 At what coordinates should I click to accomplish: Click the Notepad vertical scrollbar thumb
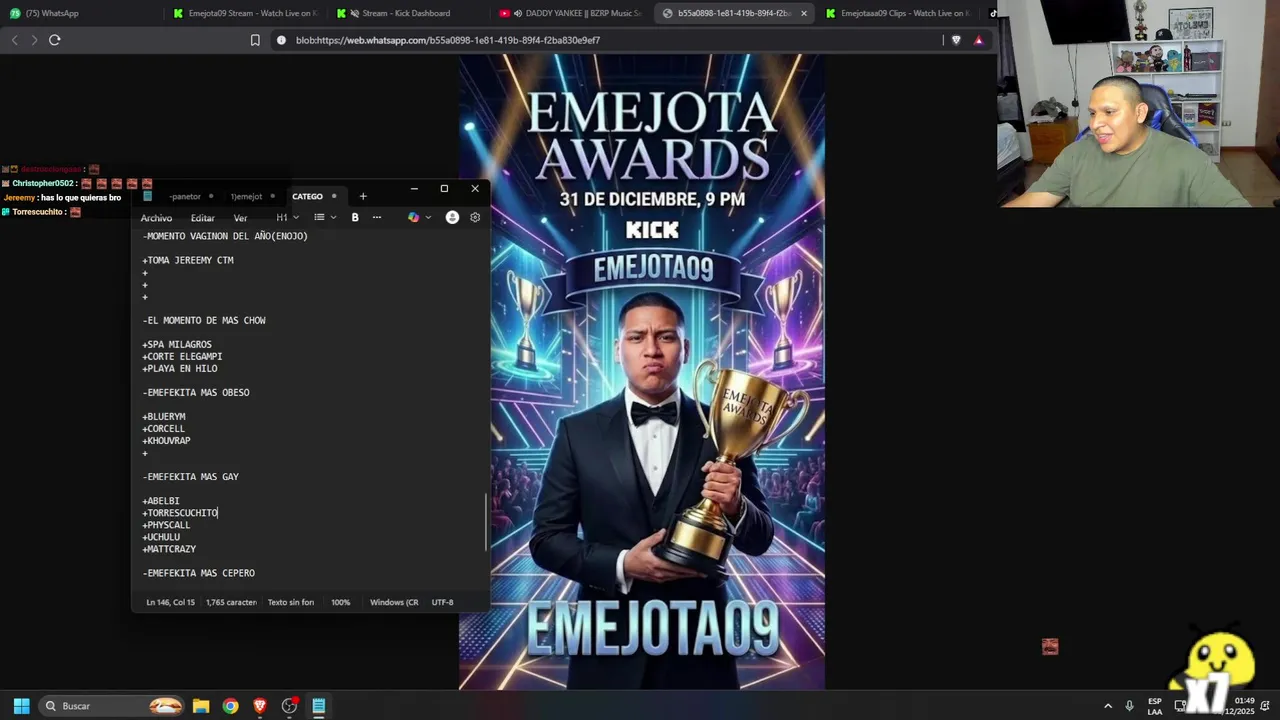click(486, 522)
